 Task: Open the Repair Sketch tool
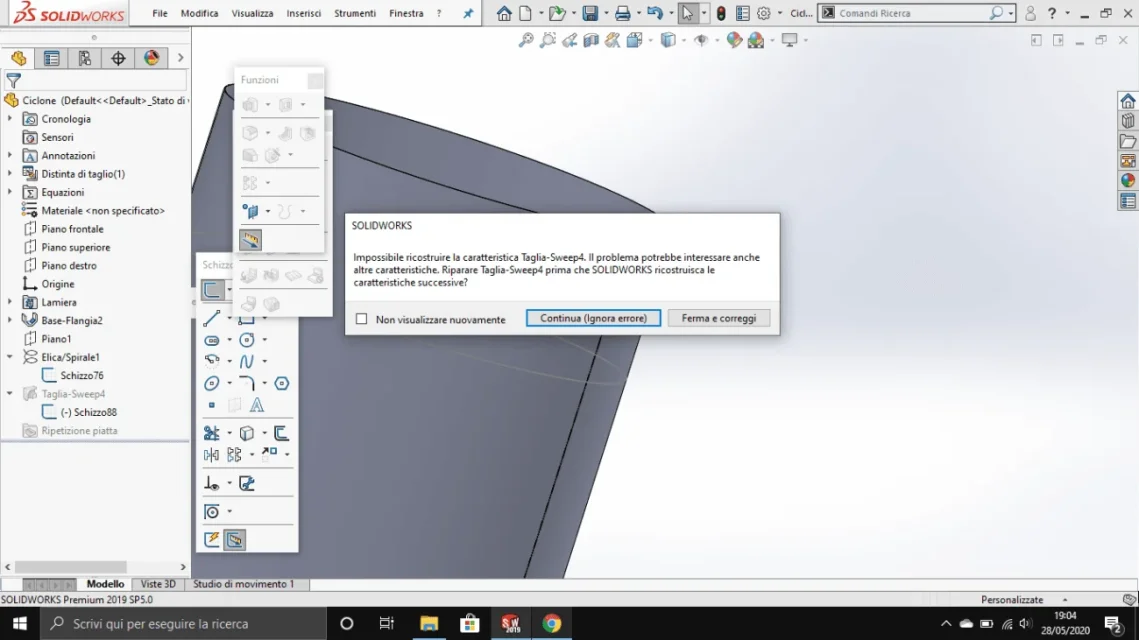(x=246, y=483)
